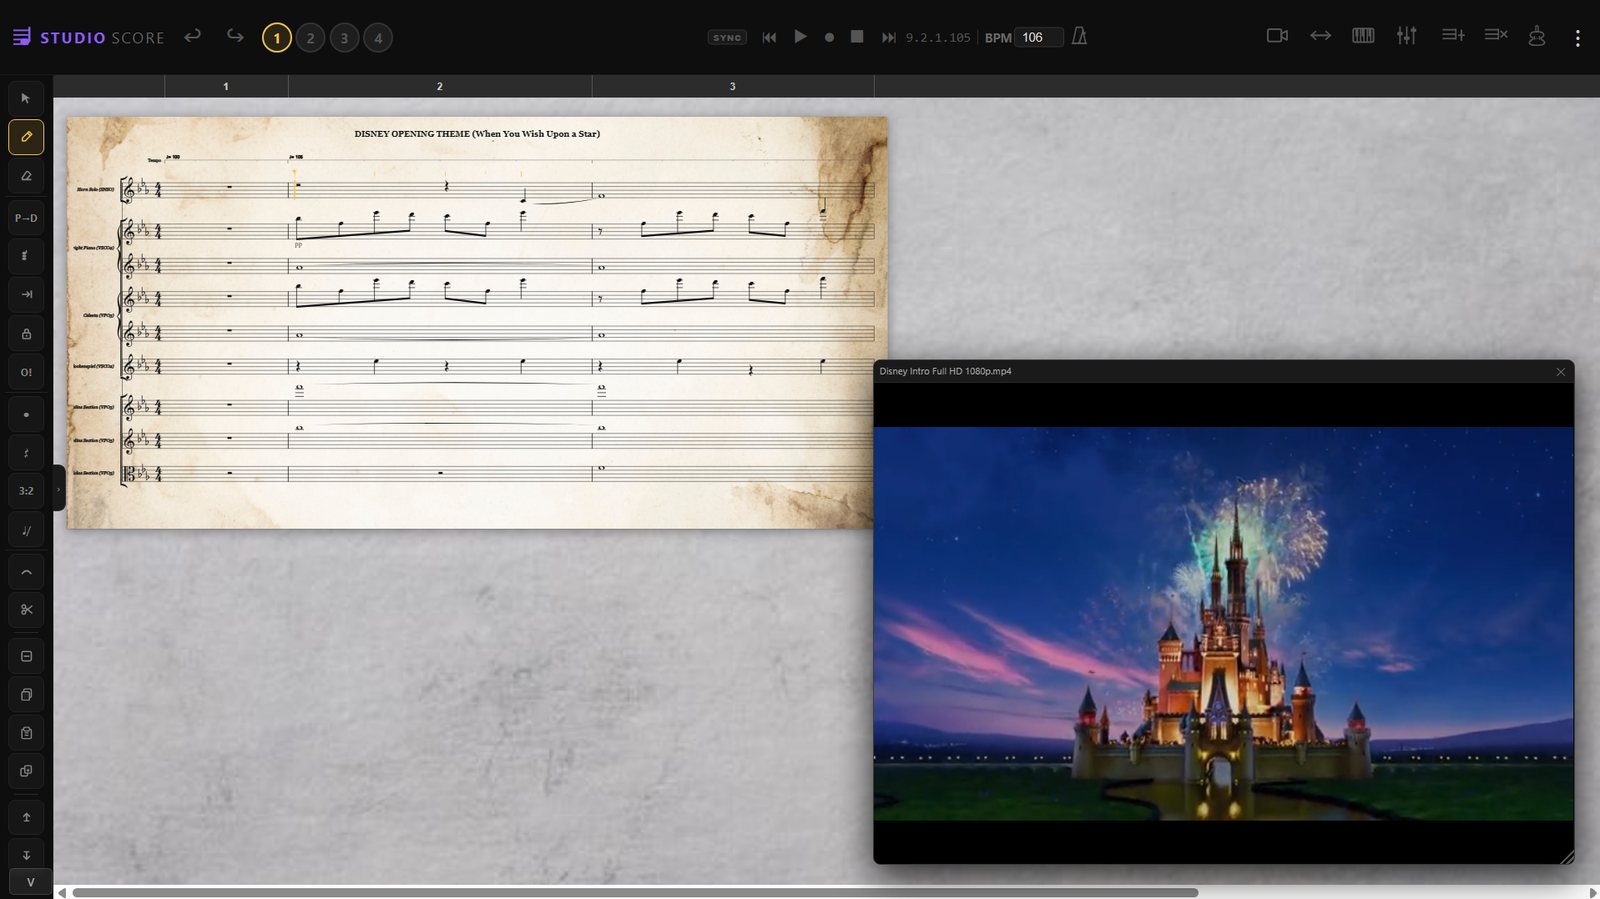Select the dot (augmentation) tool
The image size is (1600, 899).
point(26,414)
